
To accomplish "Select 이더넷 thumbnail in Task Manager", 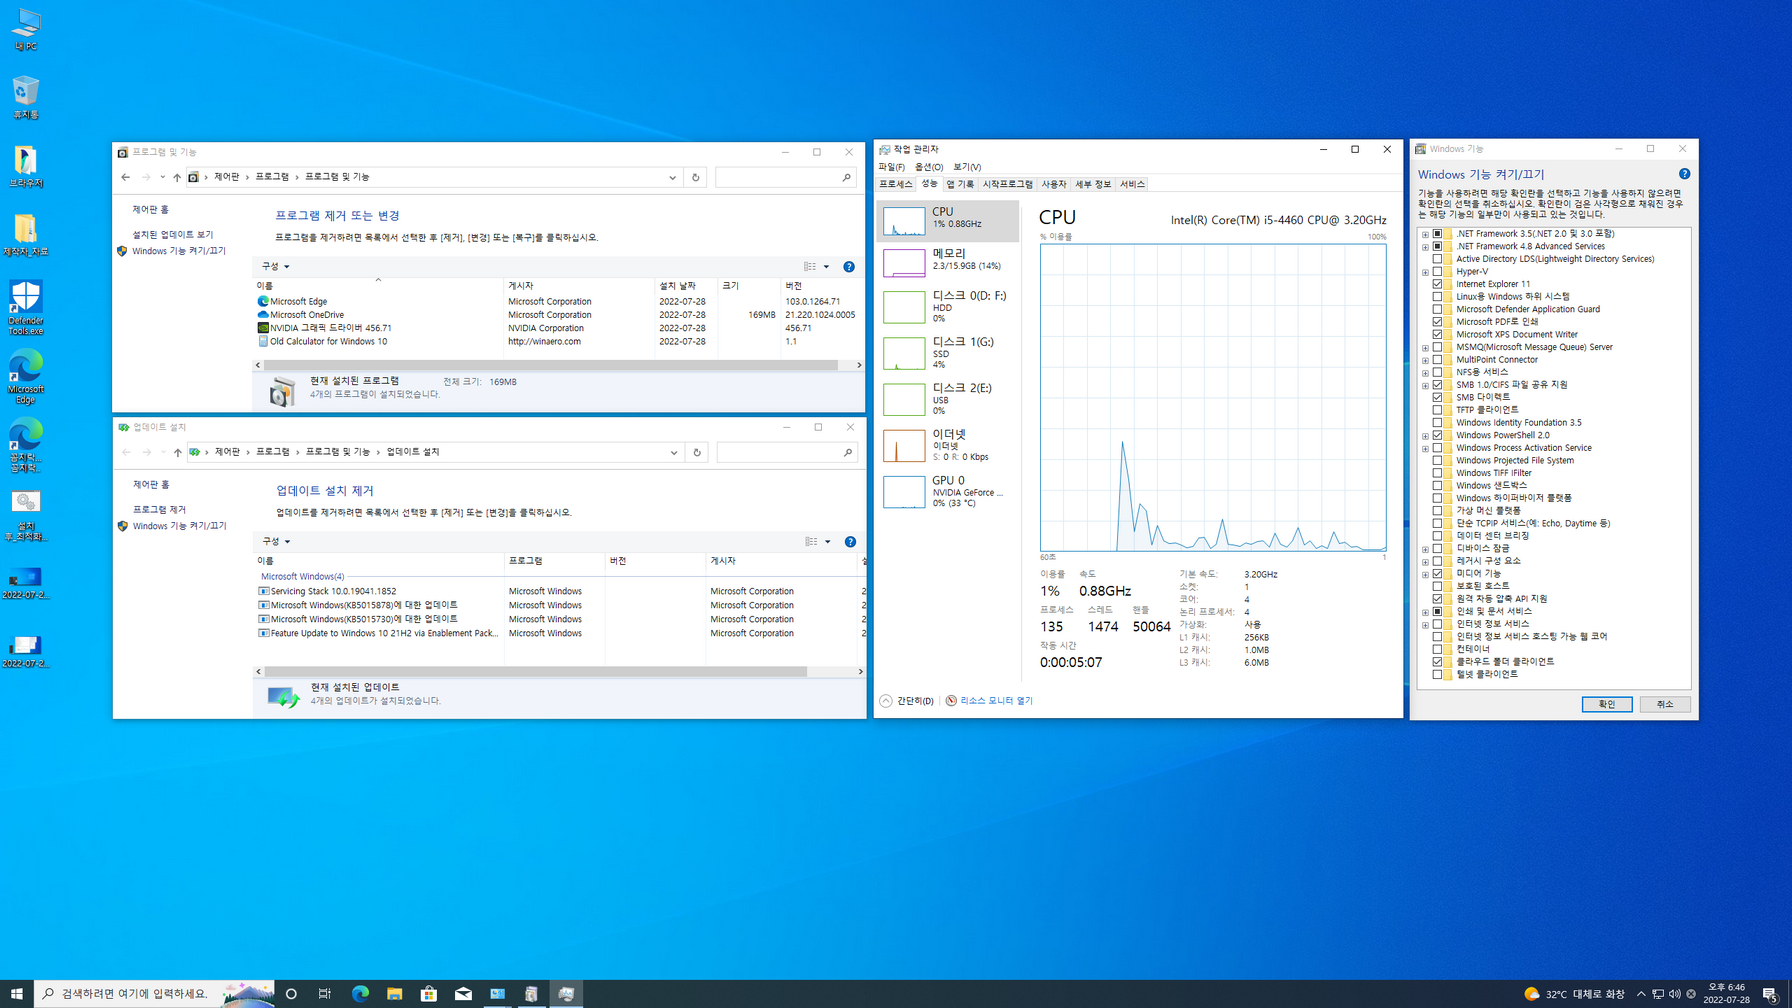I will [x=903, y=445].
